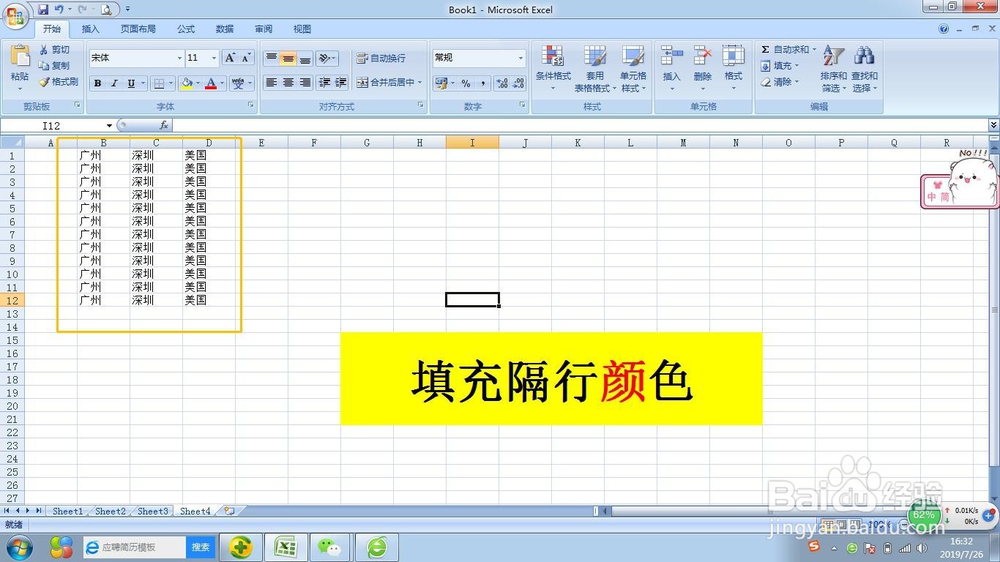Expand Merge and Center (合并后居中) arrow
1000x562 pixels.
tap(420, 82)
